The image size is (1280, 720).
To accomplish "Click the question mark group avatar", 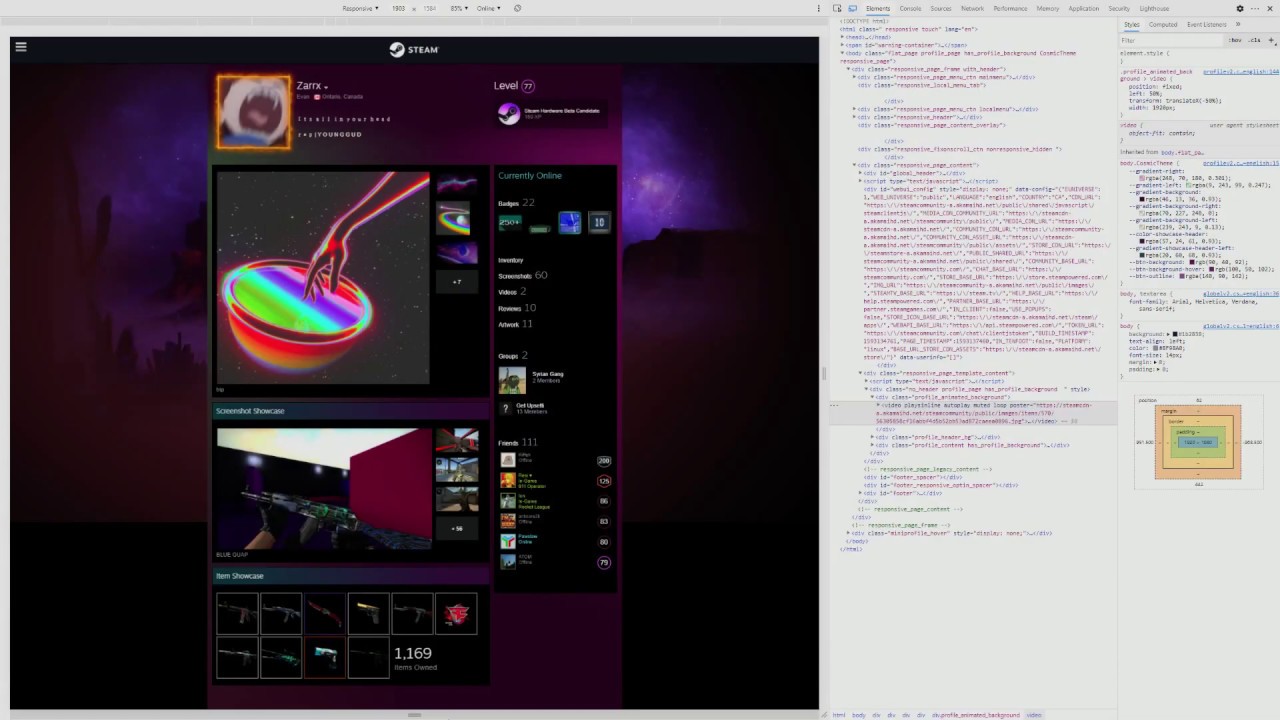I will click(506, 408).
